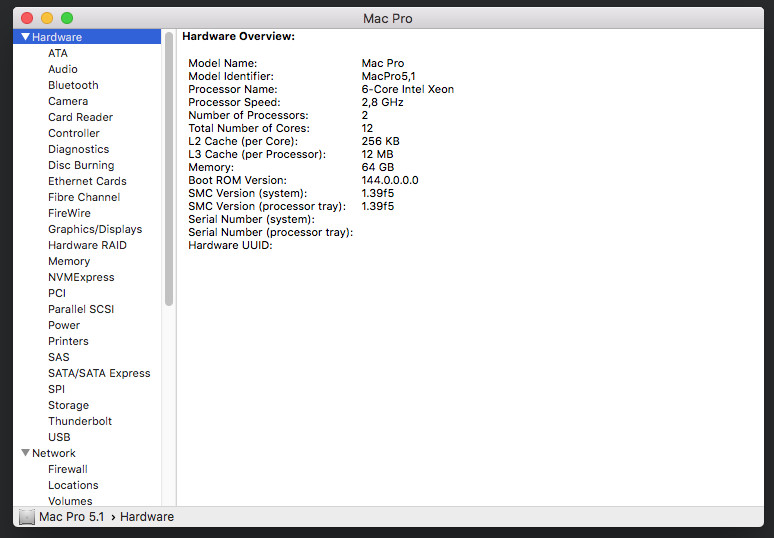Open the Hardware RAID section
This screenshot has height=538, width=774.
click(x=87, y=245)
